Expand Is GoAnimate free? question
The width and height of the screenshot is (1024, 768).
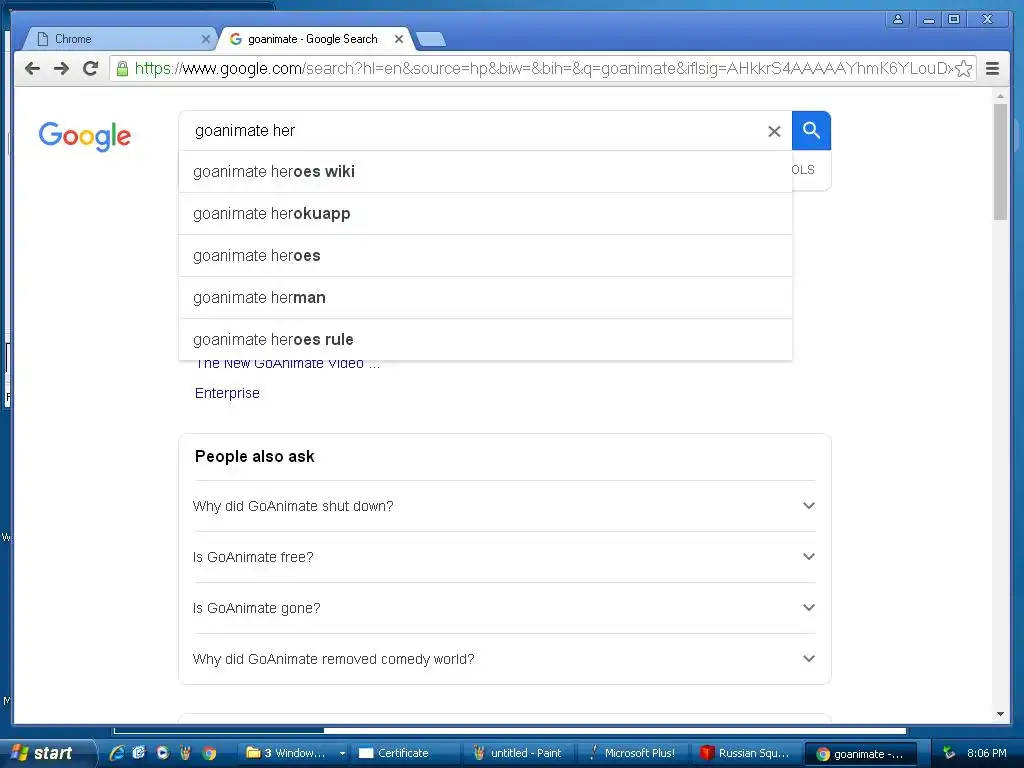pyautogui.click(x=504, y=557)
